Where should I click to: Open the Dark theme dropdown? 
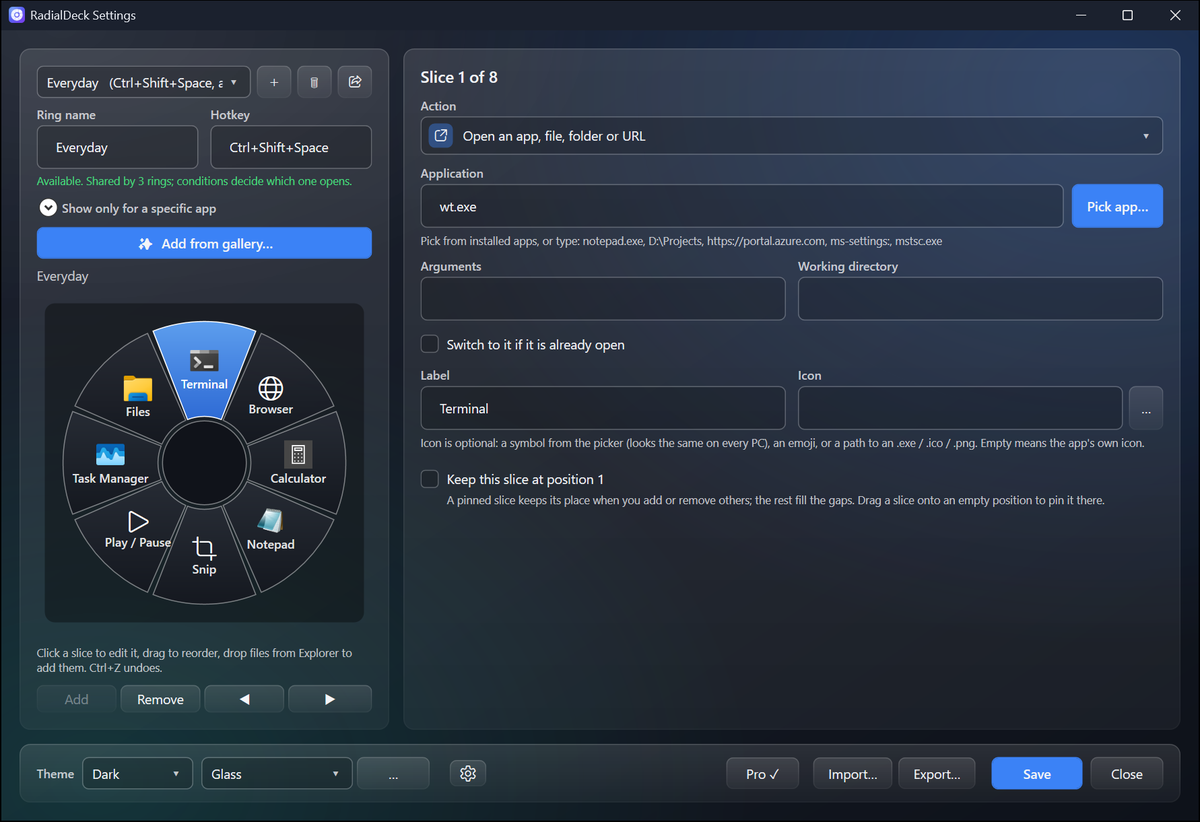click(x=137, y=774)
